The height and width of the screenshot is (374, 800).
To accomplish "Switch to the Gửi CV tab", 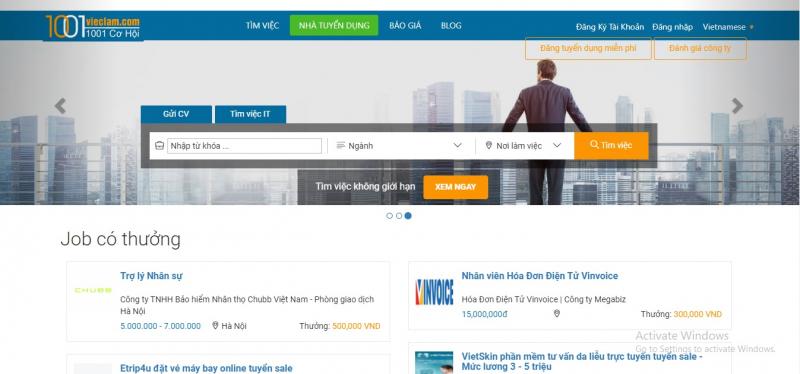I will point(176,114).
